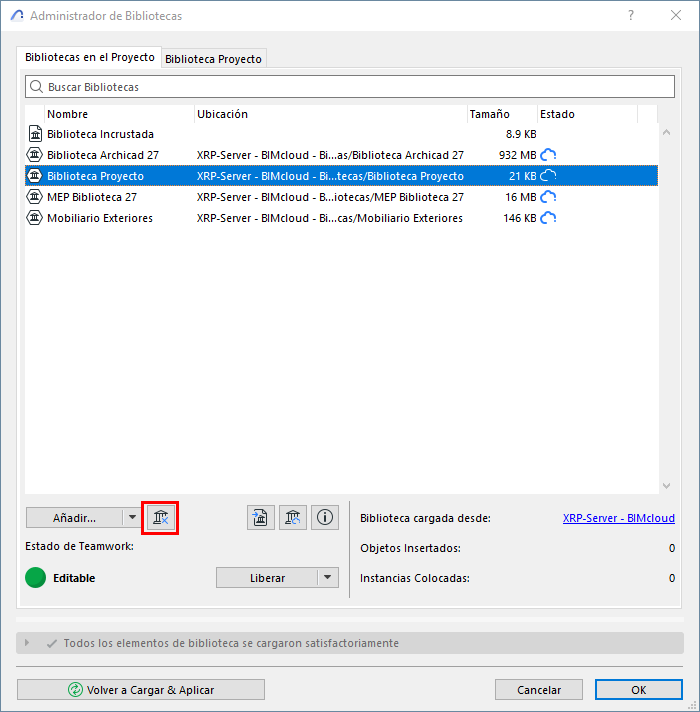Select the MEP Biblioteca 27 name
The height and width of the screenshot is (712, 700).
point(92,197)
